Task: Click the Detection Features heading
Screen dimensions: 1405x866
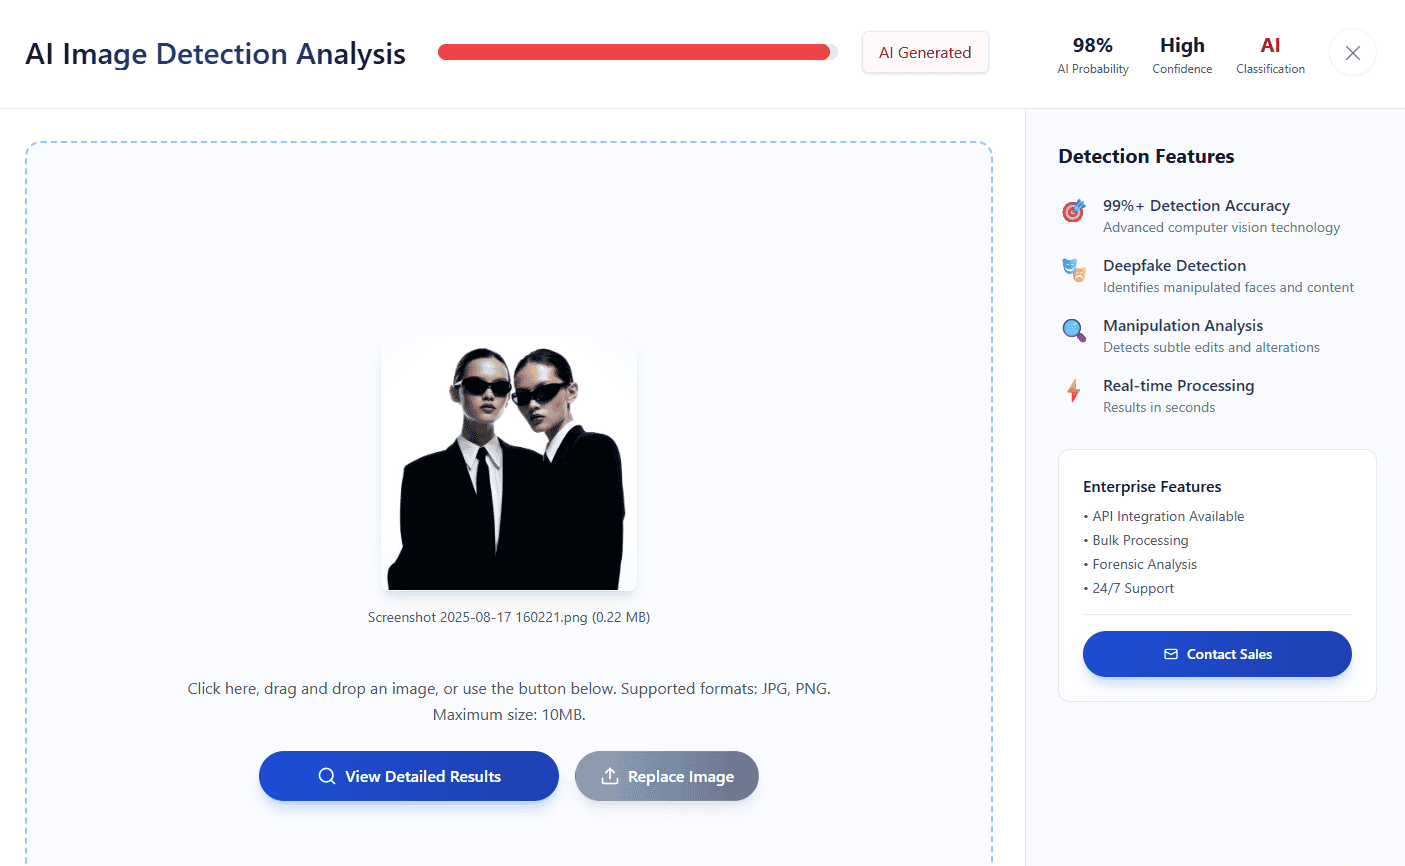Action: 1146,156
